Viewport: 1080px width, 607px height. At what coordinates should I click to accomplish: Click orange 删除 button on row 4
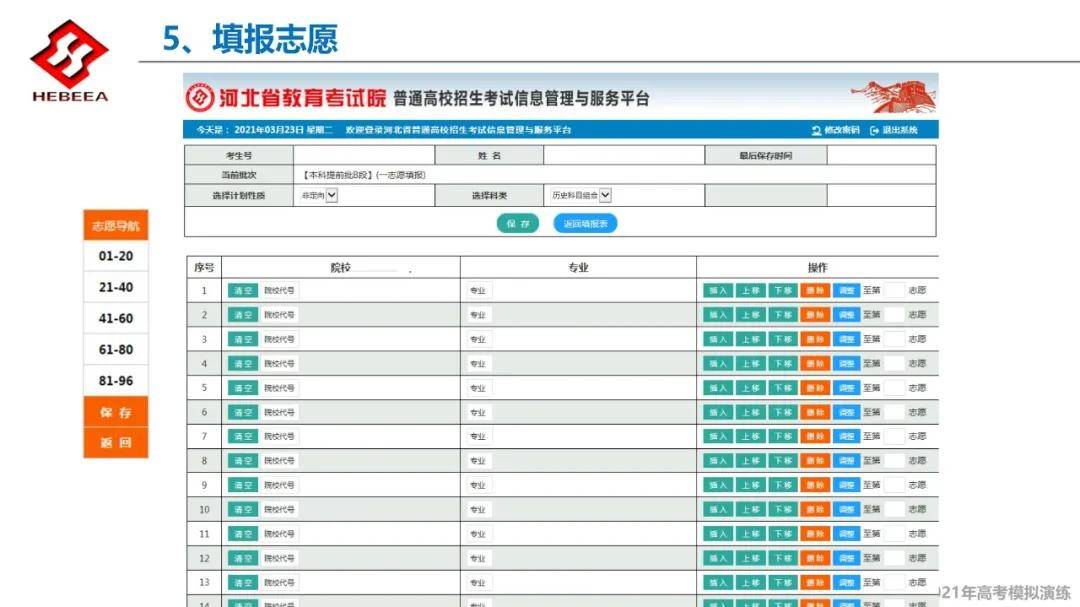[x=815, y=363]
